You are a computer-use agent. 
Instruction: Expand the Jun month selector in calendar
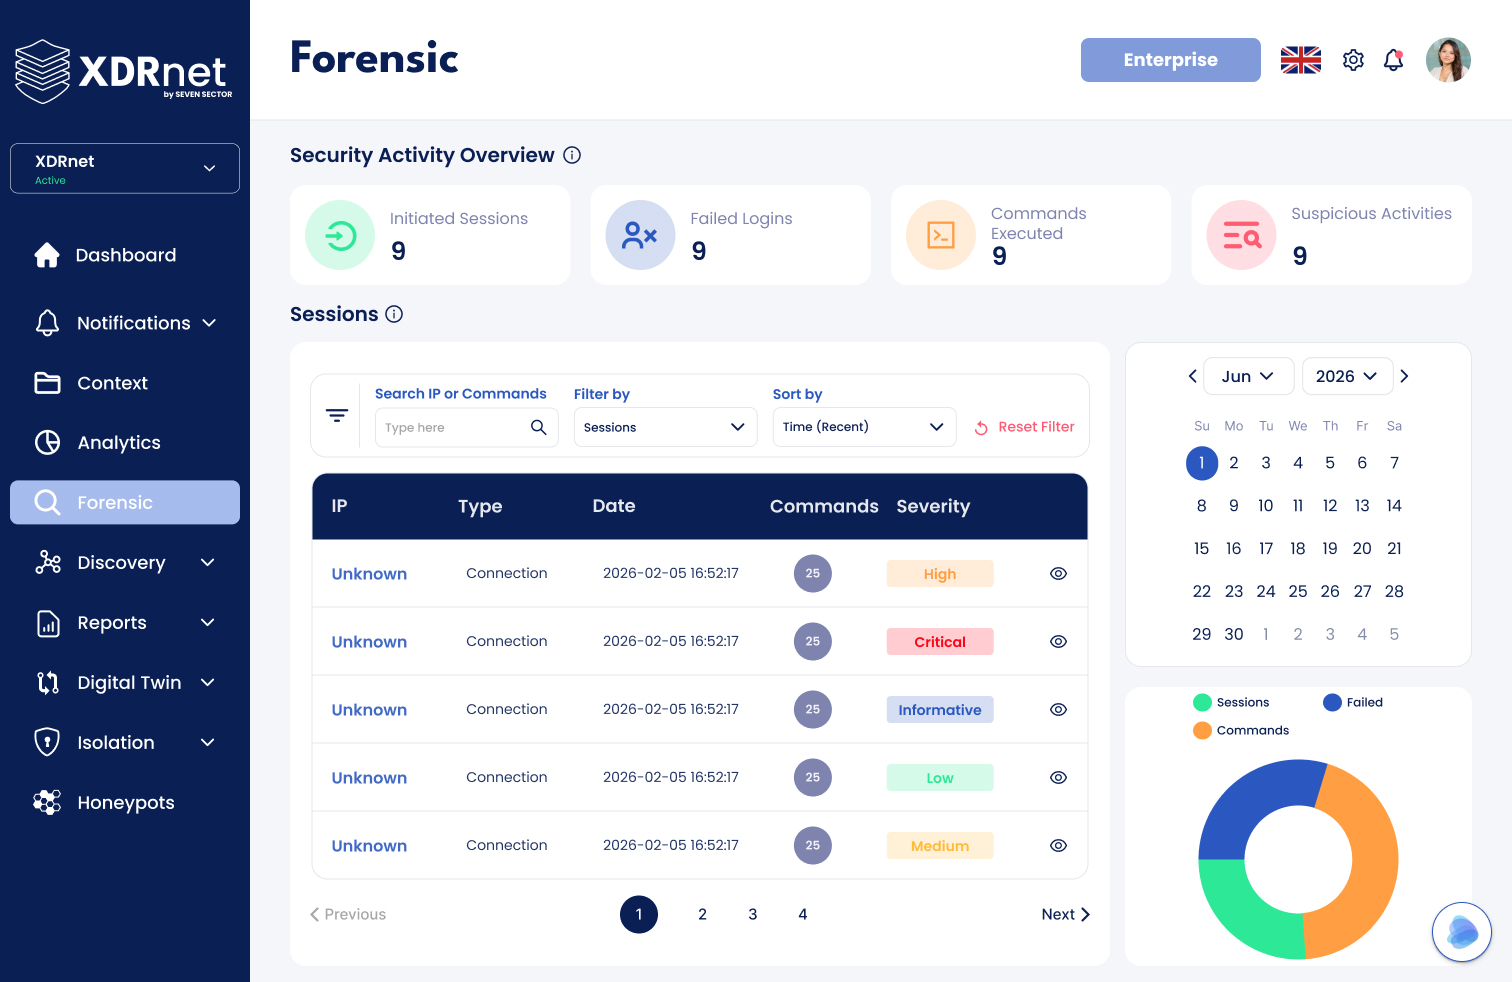click(1248, 376)
